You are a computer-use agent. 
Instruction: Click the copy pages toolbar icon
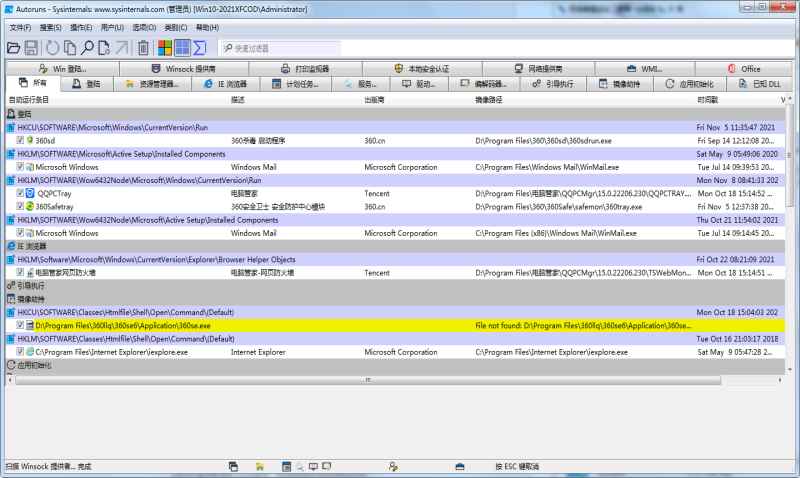click(70, 48)
